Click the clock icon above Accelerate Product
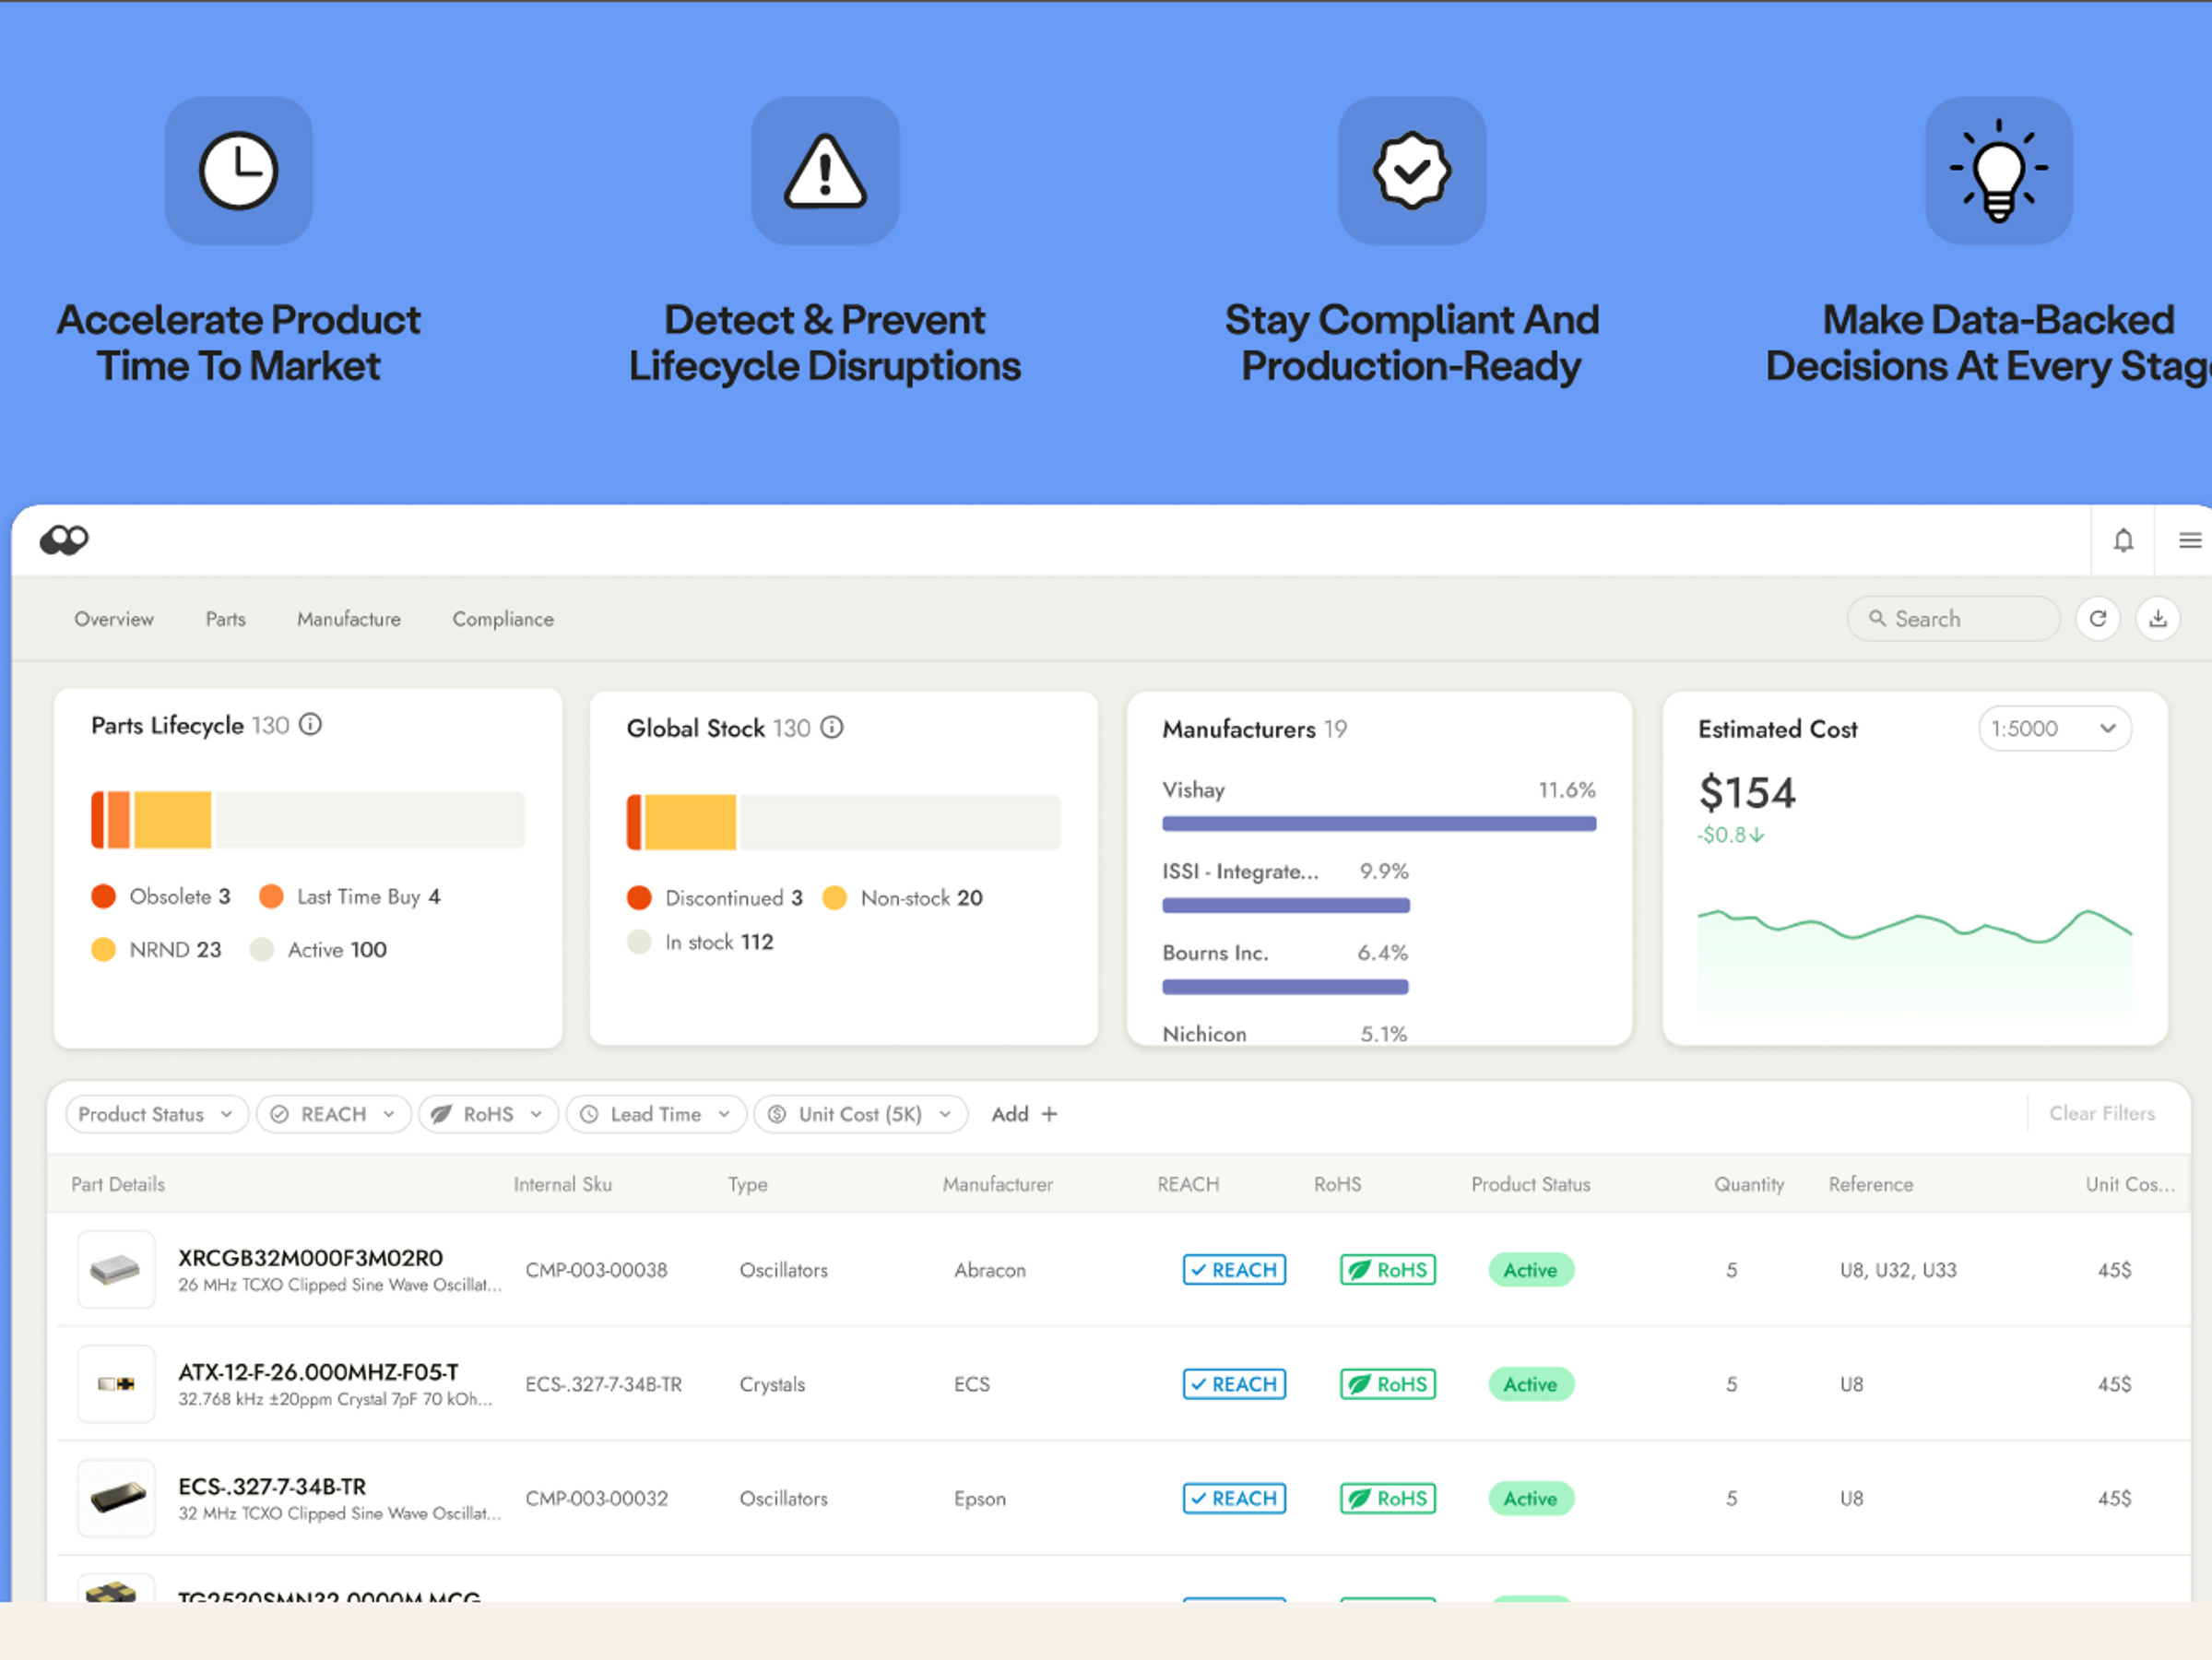 point(238,171)
